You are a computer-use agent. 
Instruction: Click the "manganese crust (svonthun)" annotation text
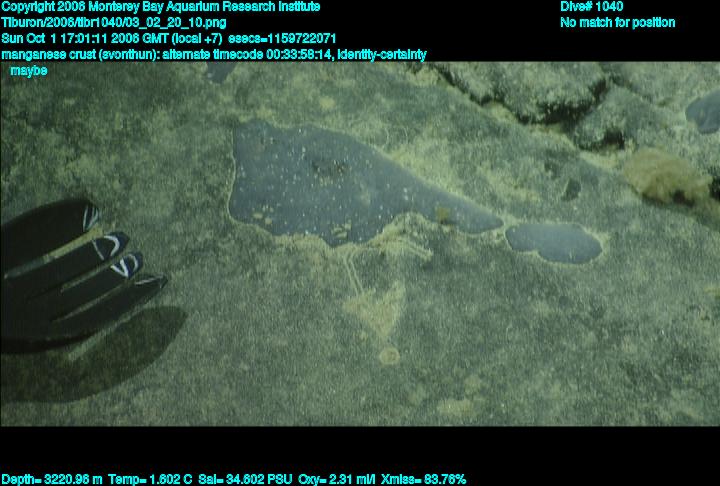point(80,55)
